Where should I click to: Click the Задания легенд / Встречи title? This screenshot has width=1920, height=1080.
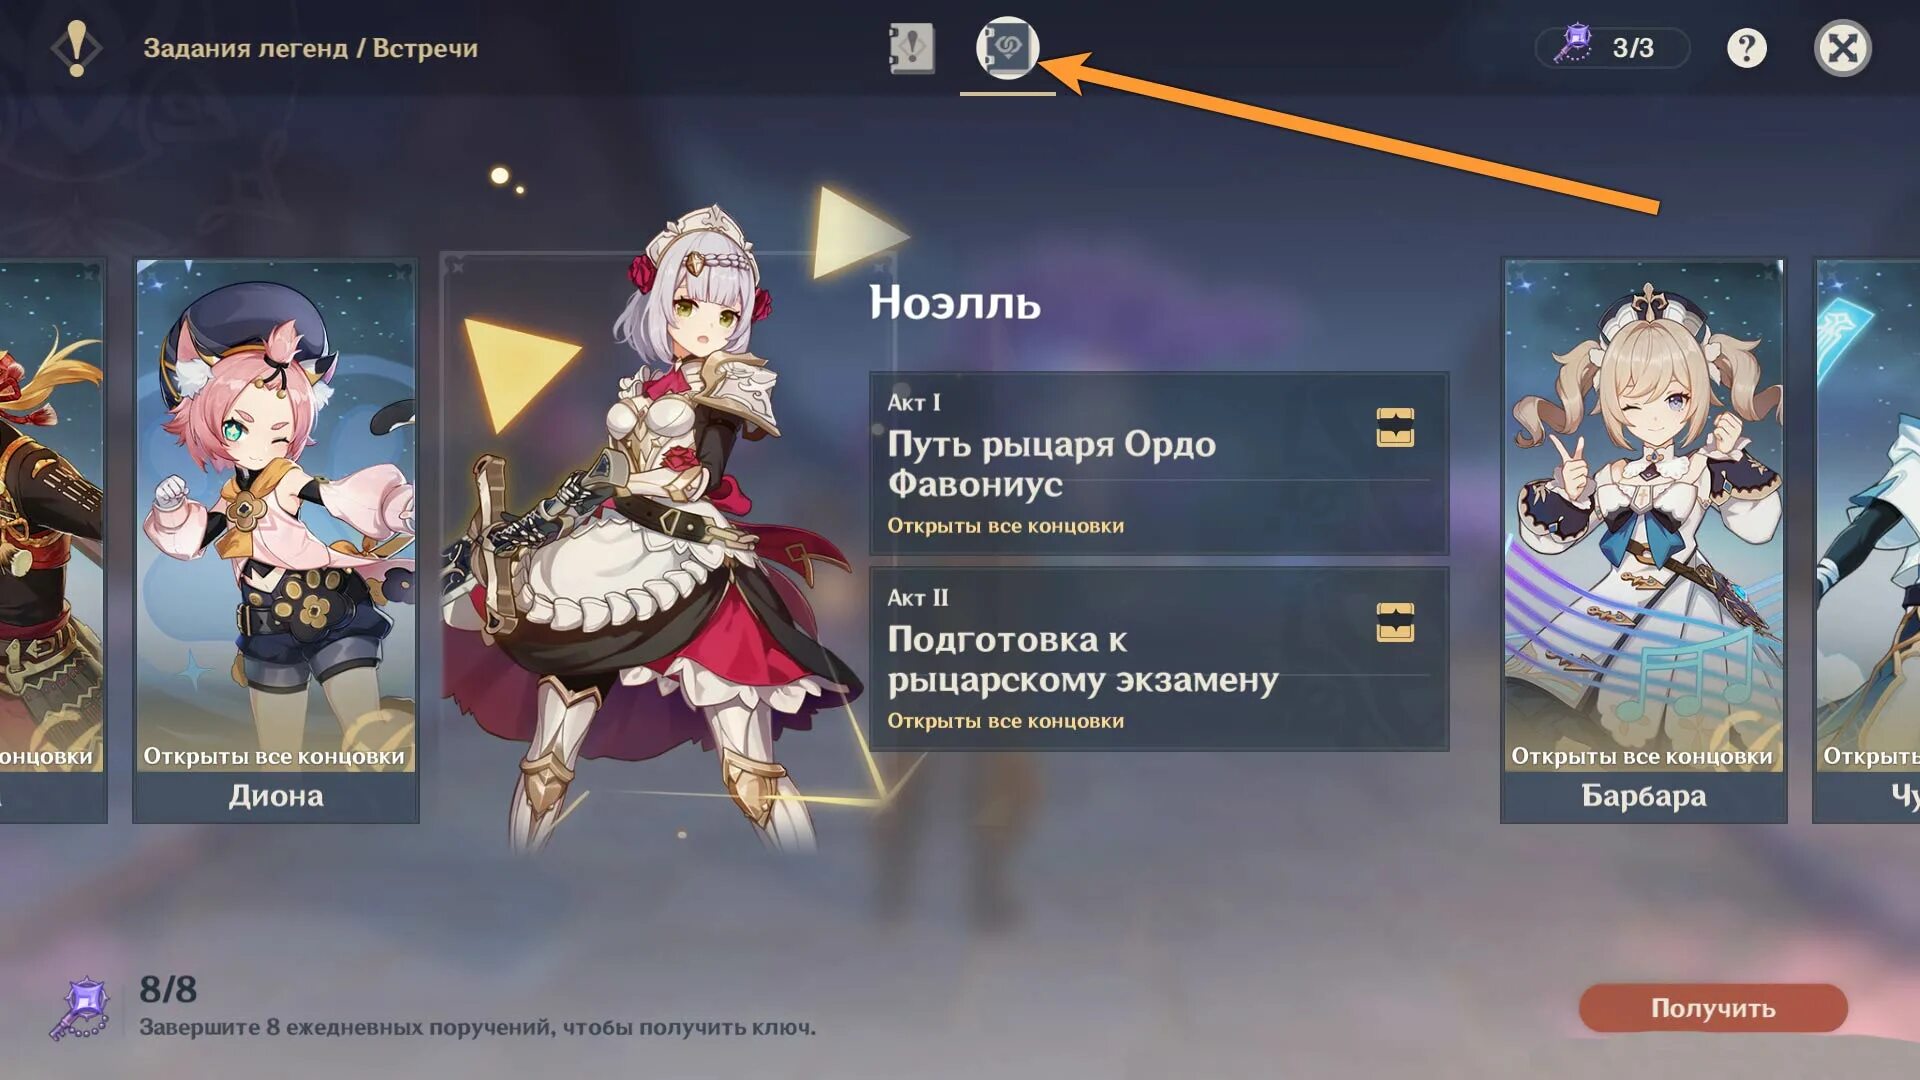click(x=311, y=48)
